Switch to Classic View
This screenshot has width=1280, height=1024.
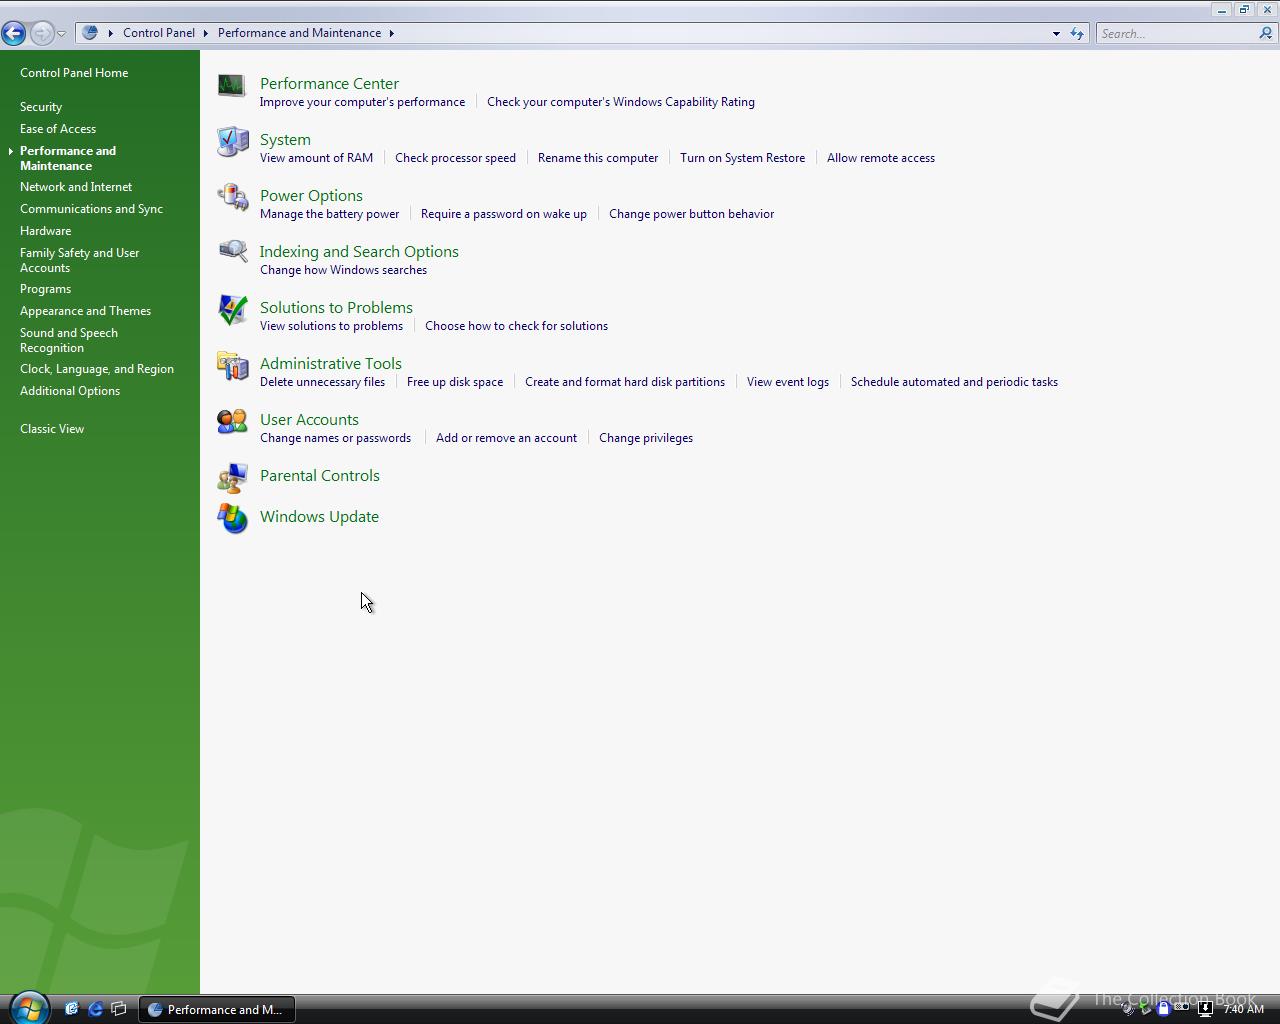click(x=52, y=429)
